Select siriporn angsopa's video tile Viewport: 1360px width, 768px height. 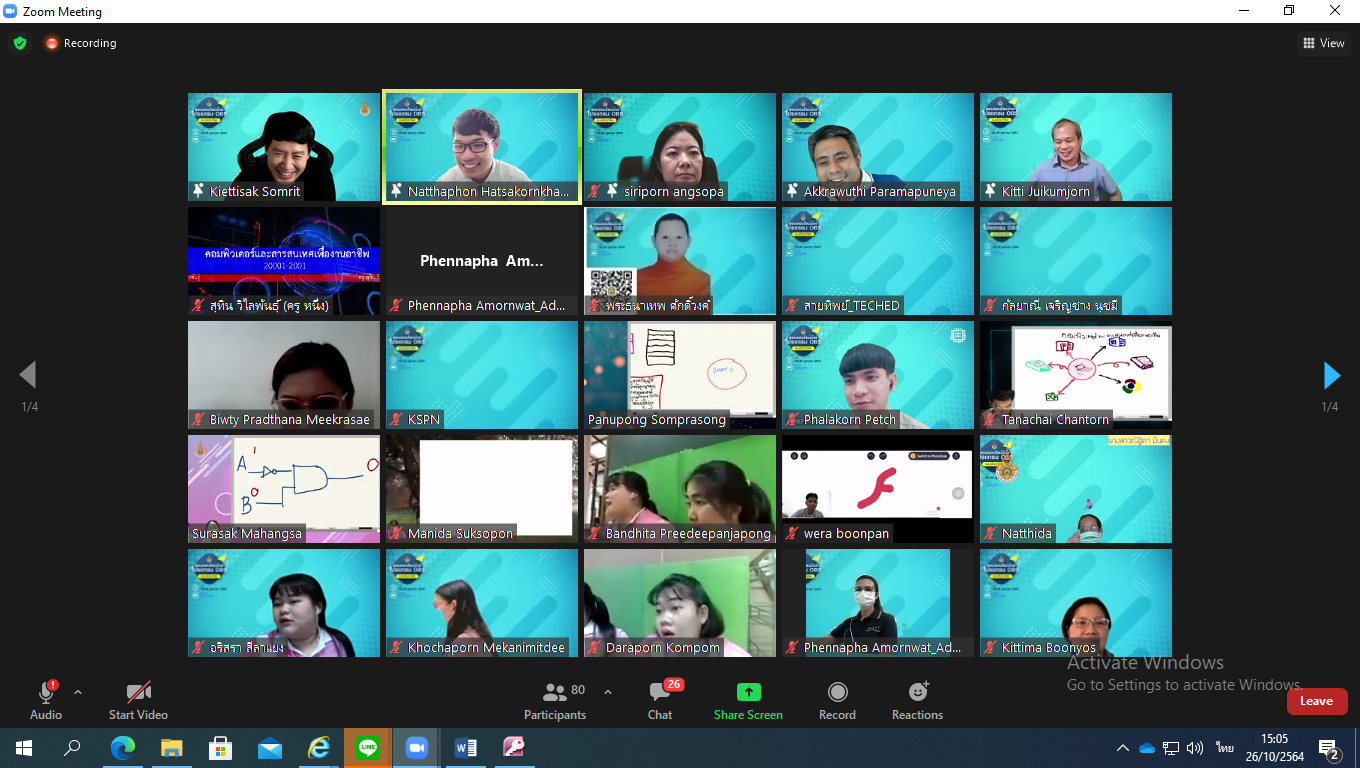point(680,147)
